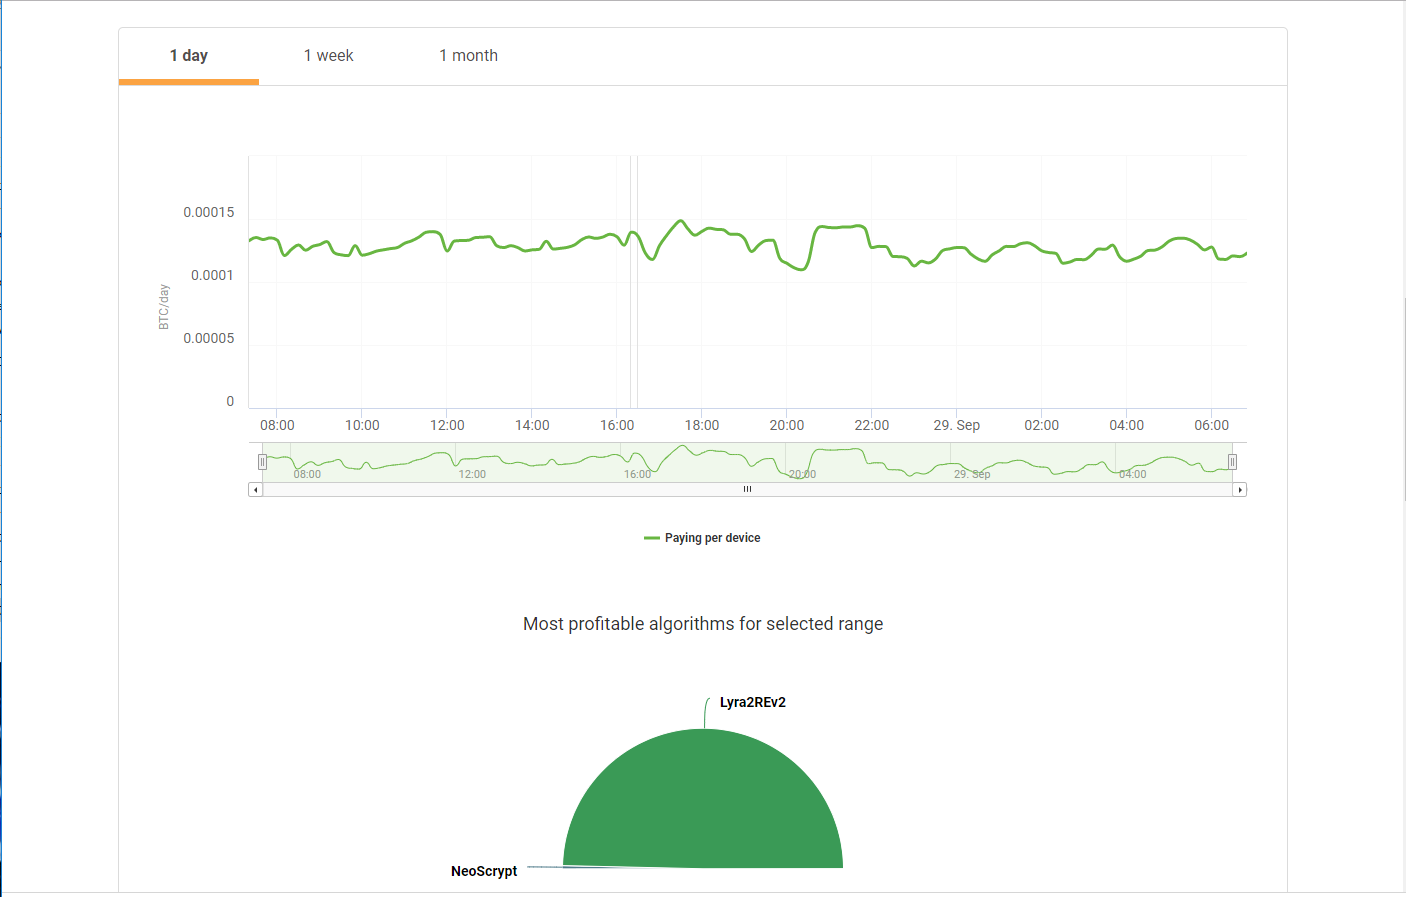The image size is (1406, 897).
Task: Click the navigator scrollbar left arrow
Action: (255, 490)
